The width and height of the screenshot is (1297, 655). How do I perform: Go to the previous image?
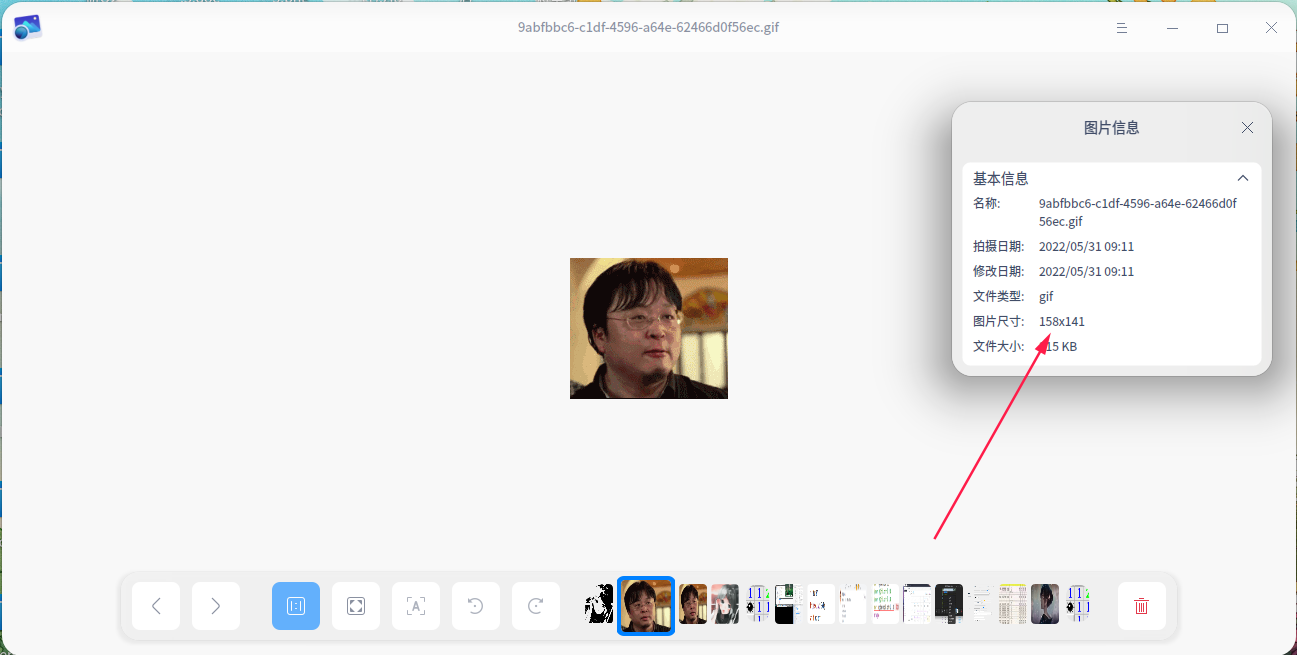pyautogui.click(x=156, y=606)
